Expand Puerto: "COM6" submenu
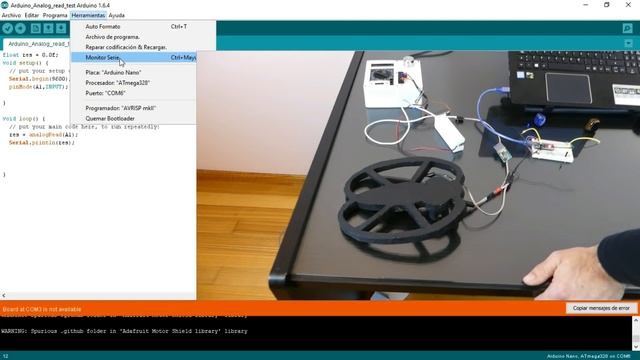Screen dimensions: 640x360 coord(134,93)
